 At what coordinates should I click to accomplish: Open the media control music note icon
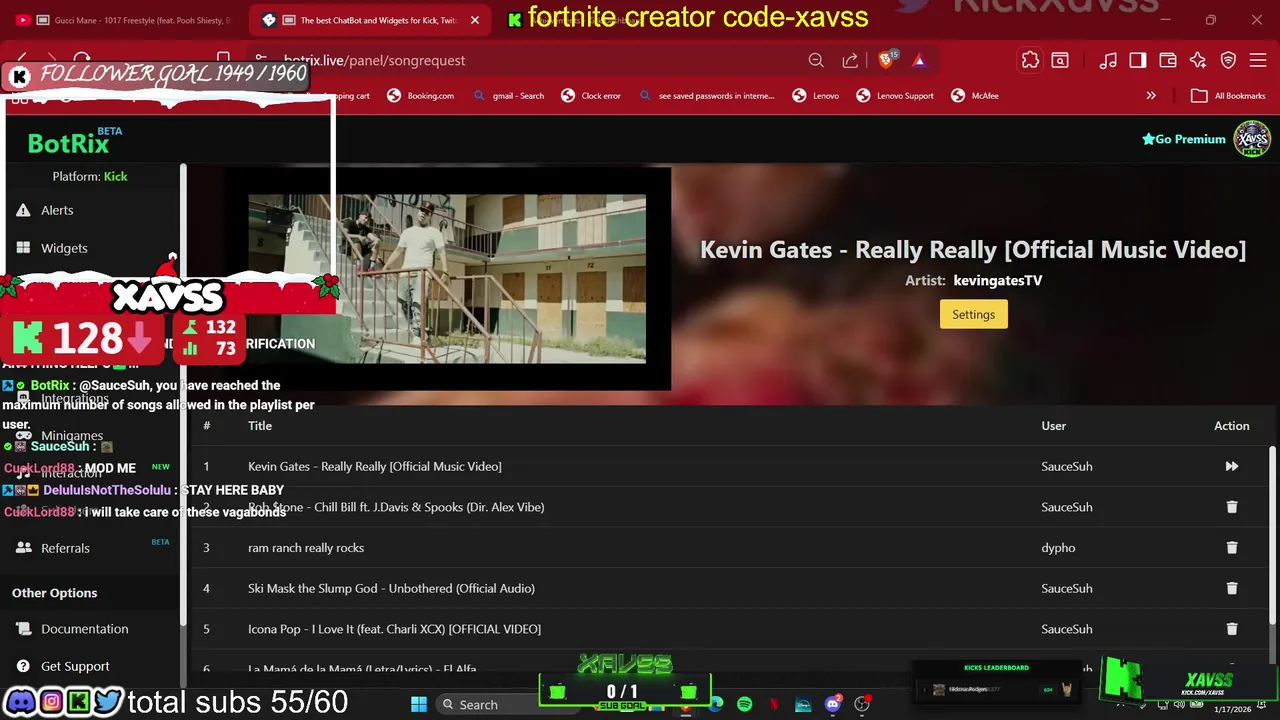click(1108, 60)
